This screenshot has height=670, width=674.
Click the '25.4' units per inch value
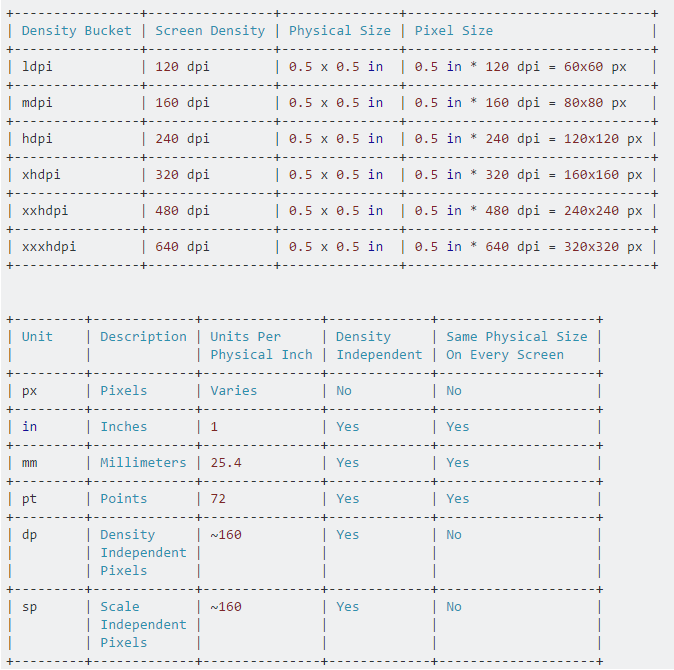(226, 463)
